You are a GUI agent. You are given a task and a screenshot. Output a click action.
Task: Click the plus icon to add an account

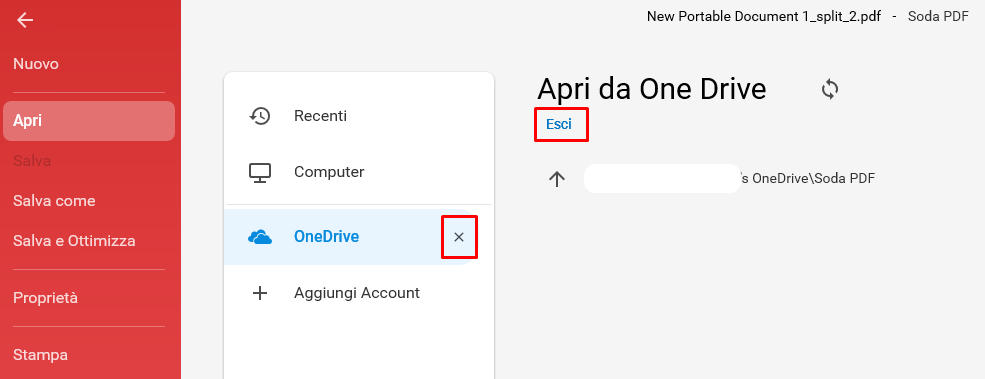259,293
